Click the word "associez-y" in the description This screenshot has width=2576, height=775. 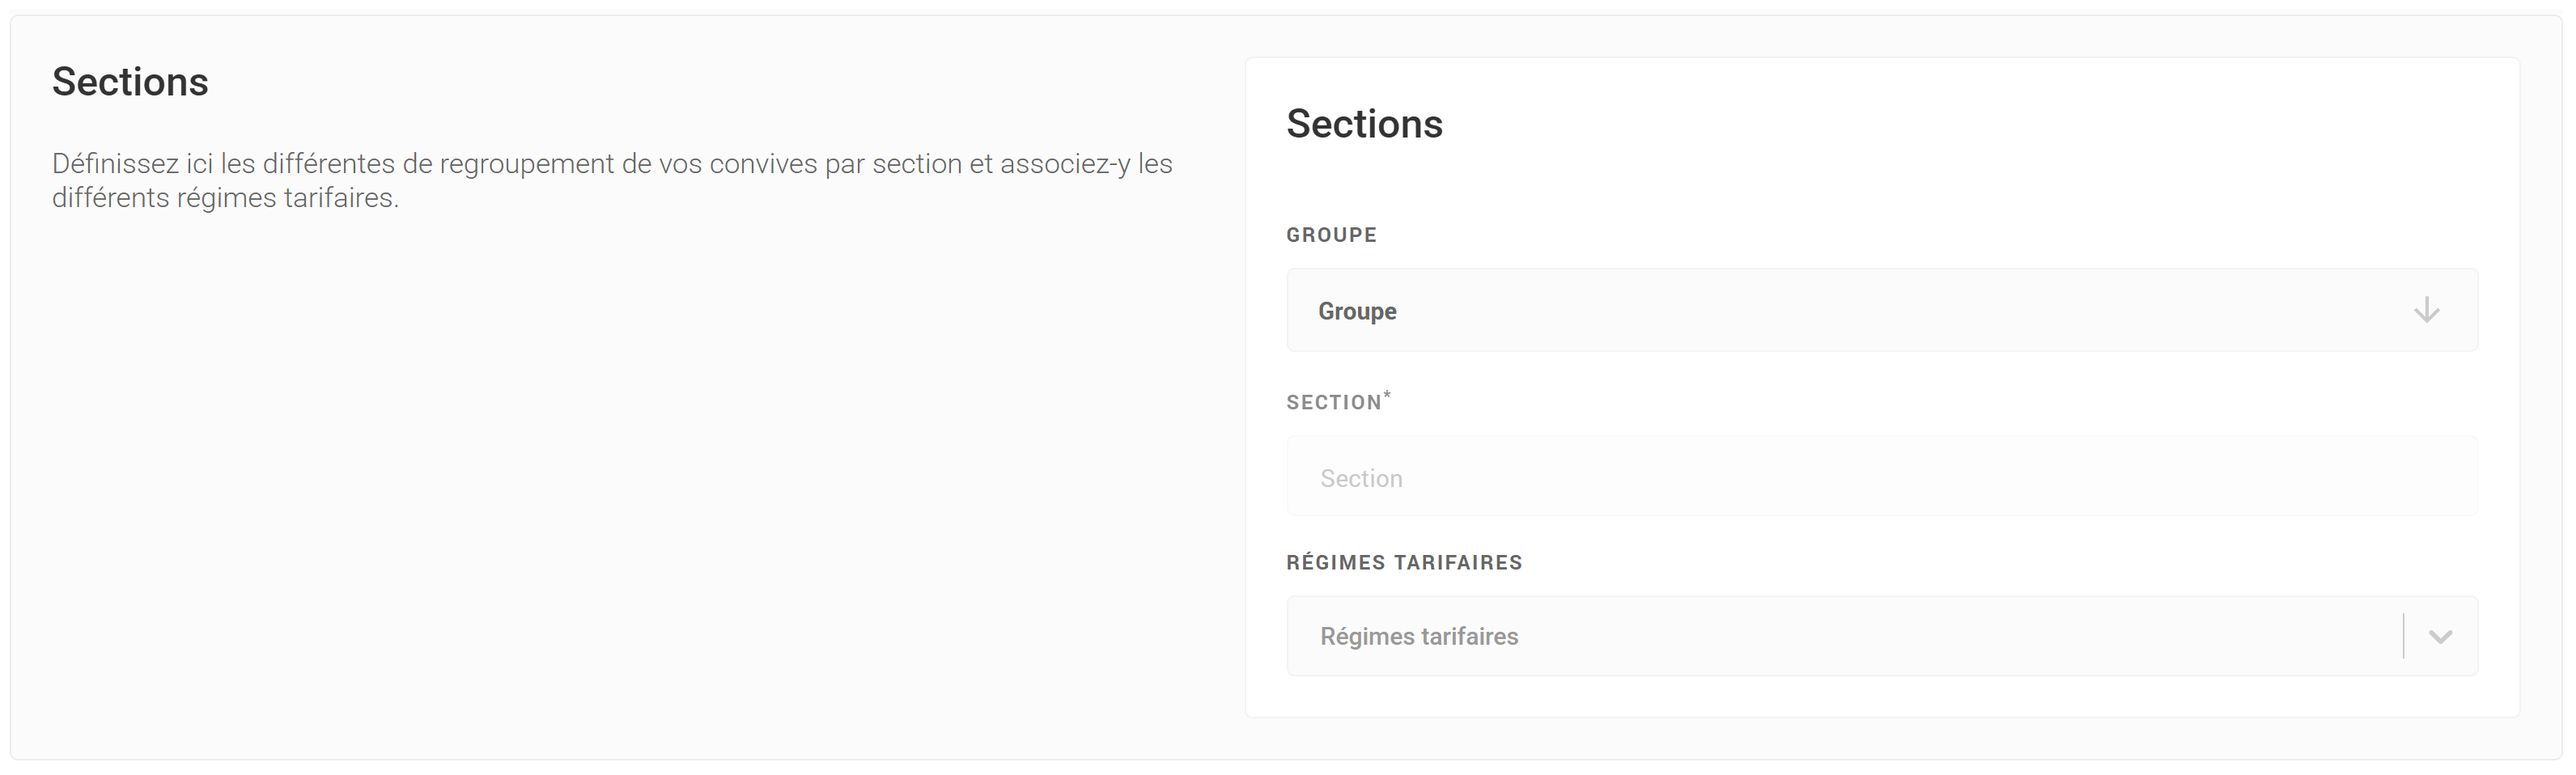[1065, 164]
